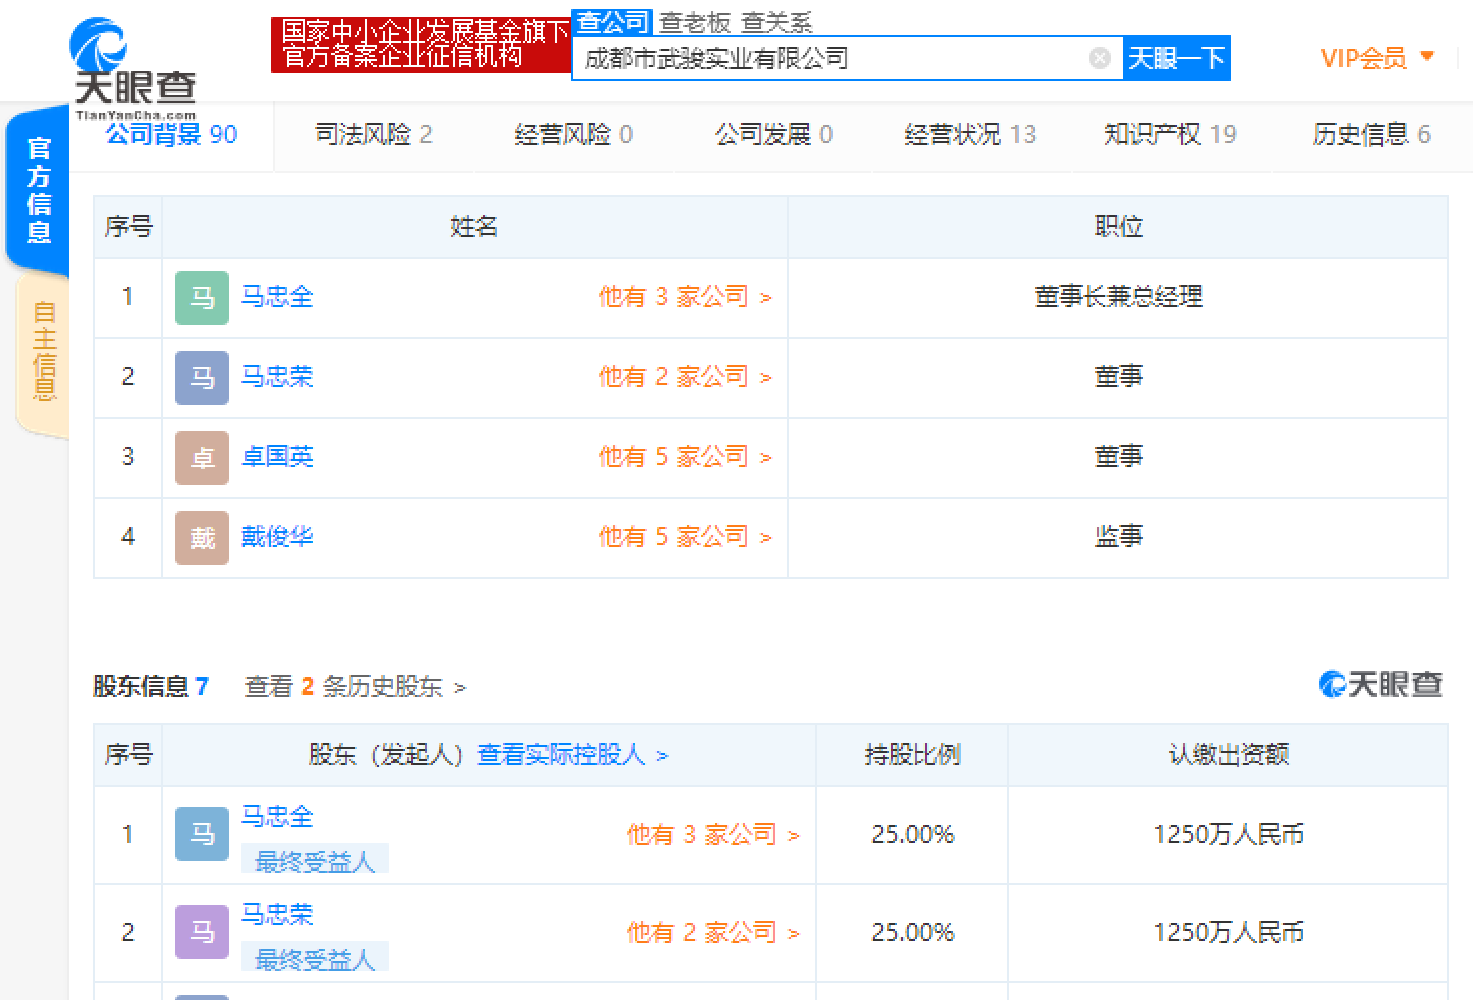
Task: Open 马忠荣's profile link in the executives table
Action: [x=277, y=377]
